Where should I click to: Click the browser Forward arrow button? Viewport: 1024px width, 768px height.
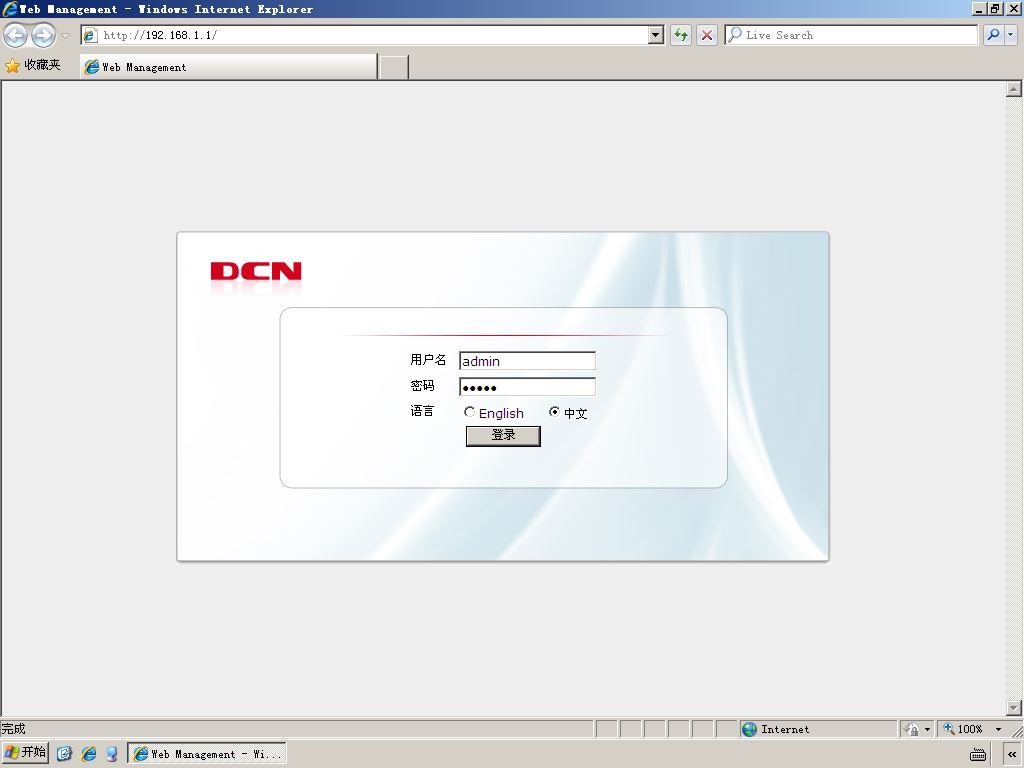[44, 35]
